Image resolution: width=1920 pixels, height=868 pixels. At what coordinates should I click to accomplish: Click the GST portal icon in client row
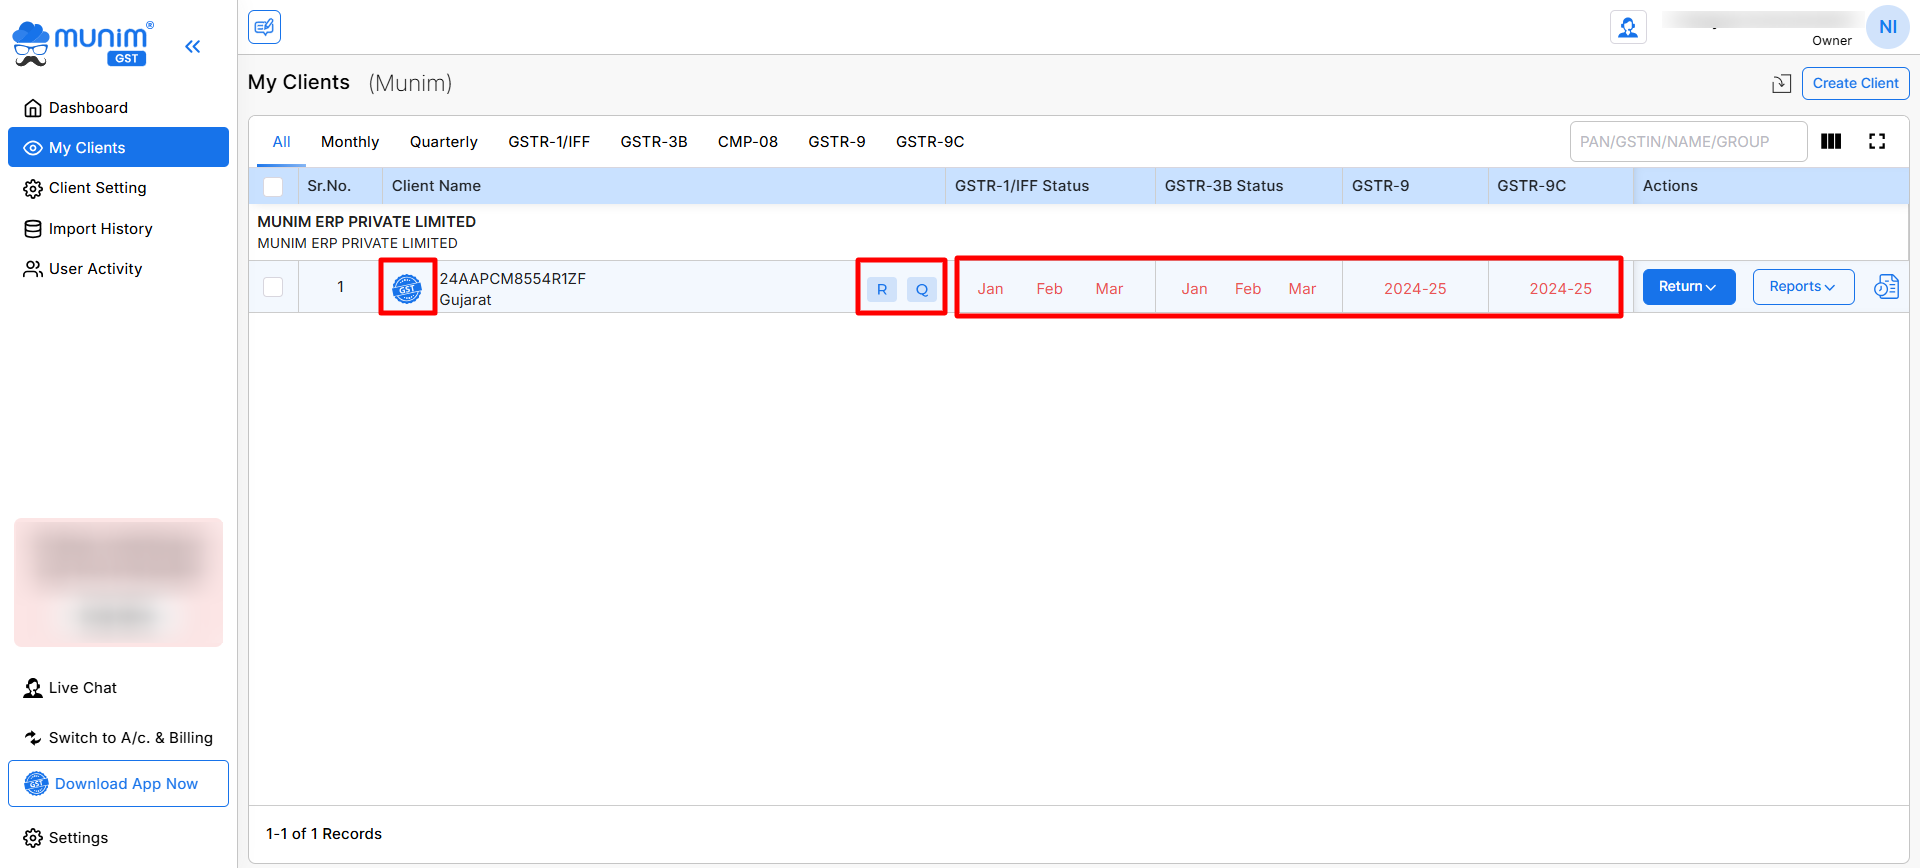coord(407,289)
